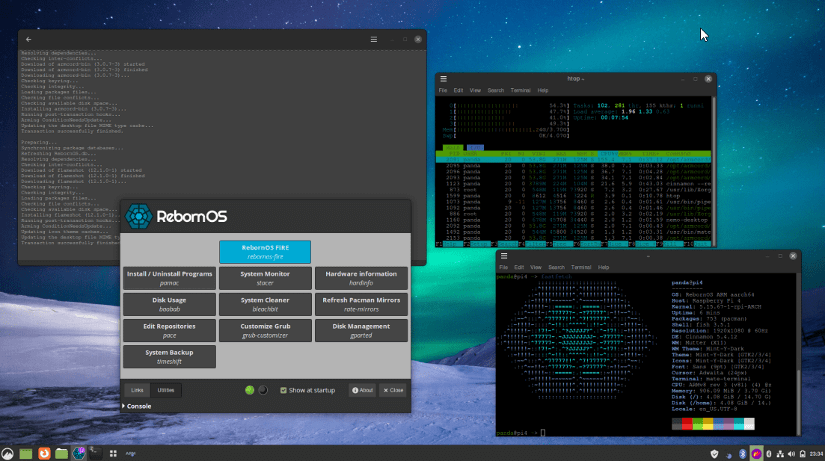825x461 pixels.
Task: Open the terminal taskbar icon
Action: (95, 453)
